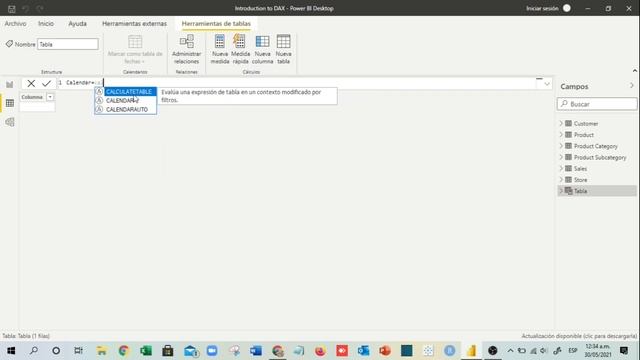Click Marcar como tabla de fechas

135,49
